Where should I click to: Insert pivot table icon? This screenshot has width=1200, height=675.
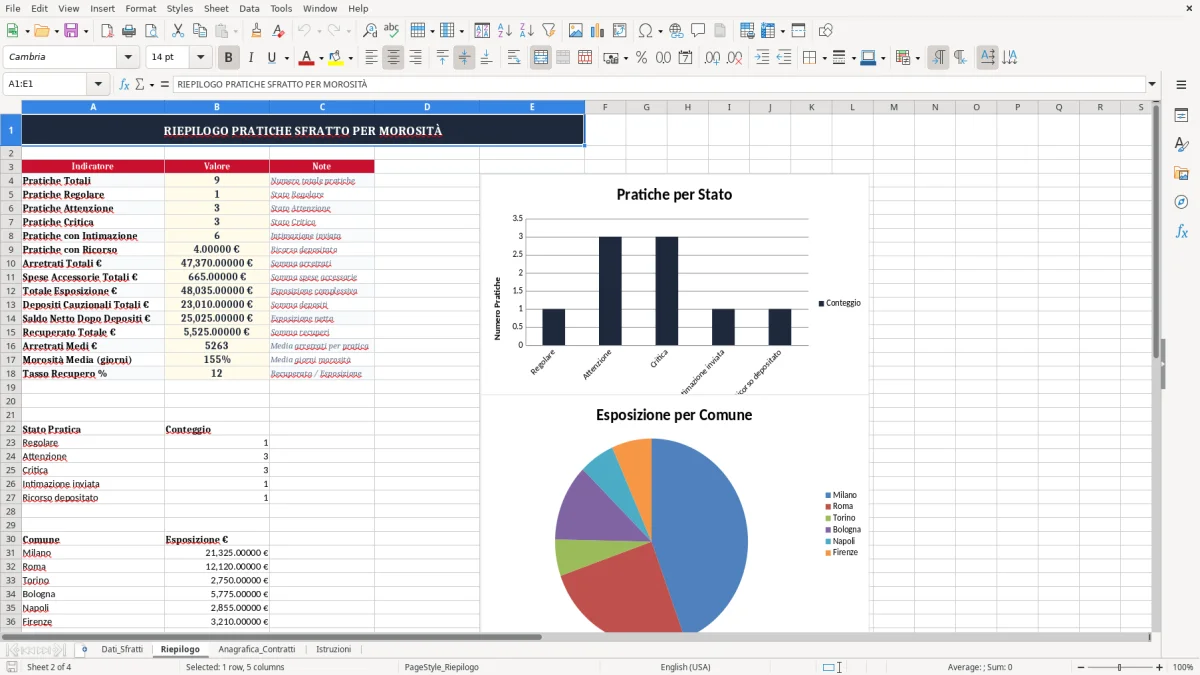click(619, 31)
